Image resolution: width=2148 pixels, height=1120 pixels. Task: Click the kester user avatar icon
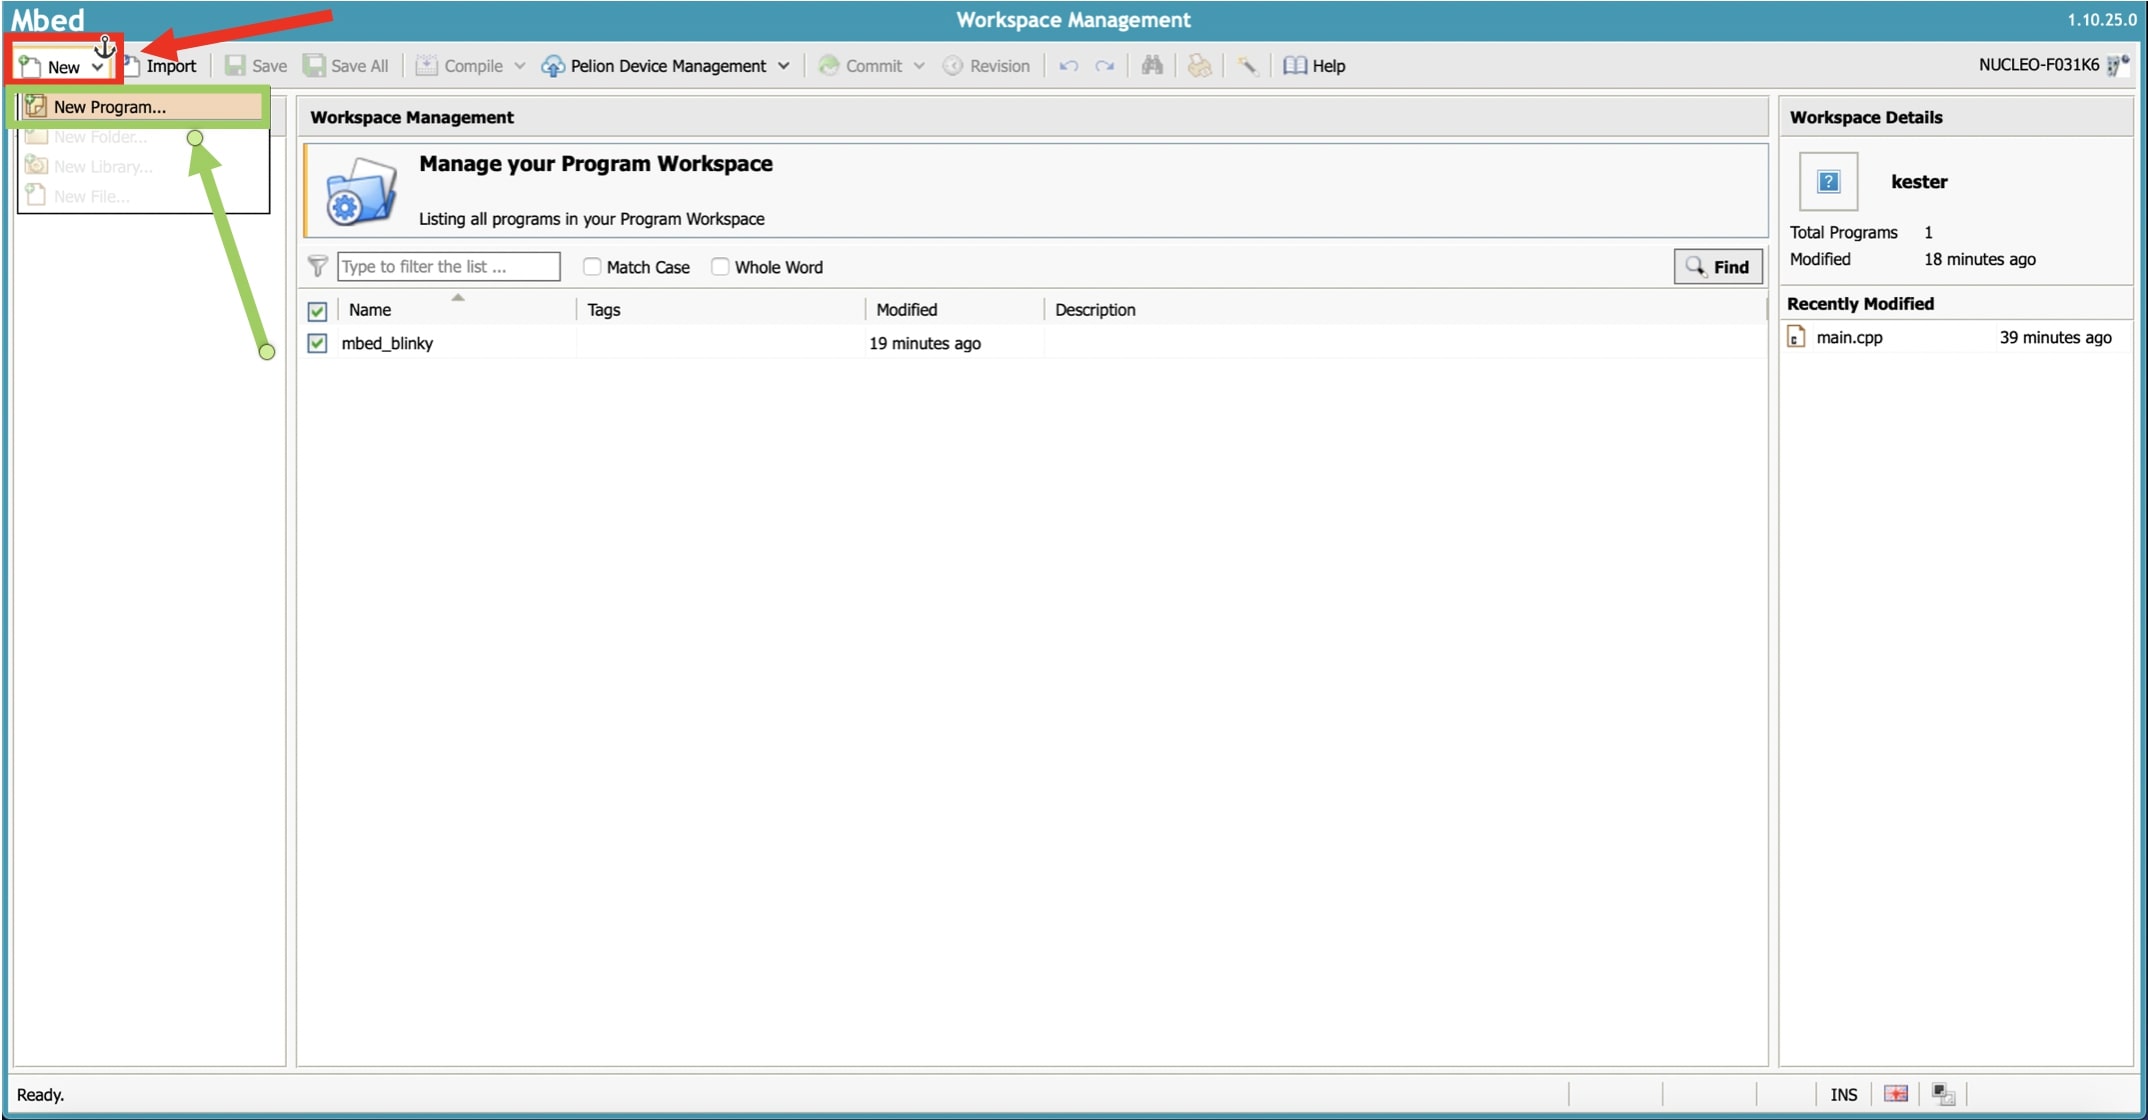point(1828,181)
